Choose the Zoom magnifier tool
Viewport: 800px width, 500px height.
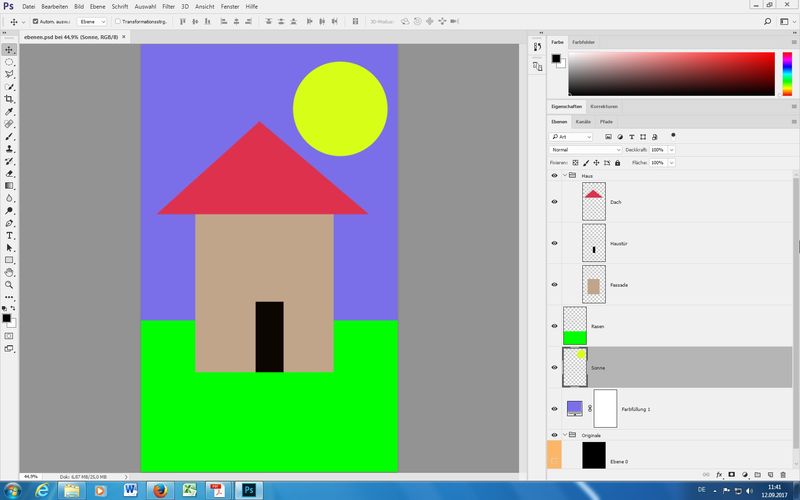tap(9, 284)
